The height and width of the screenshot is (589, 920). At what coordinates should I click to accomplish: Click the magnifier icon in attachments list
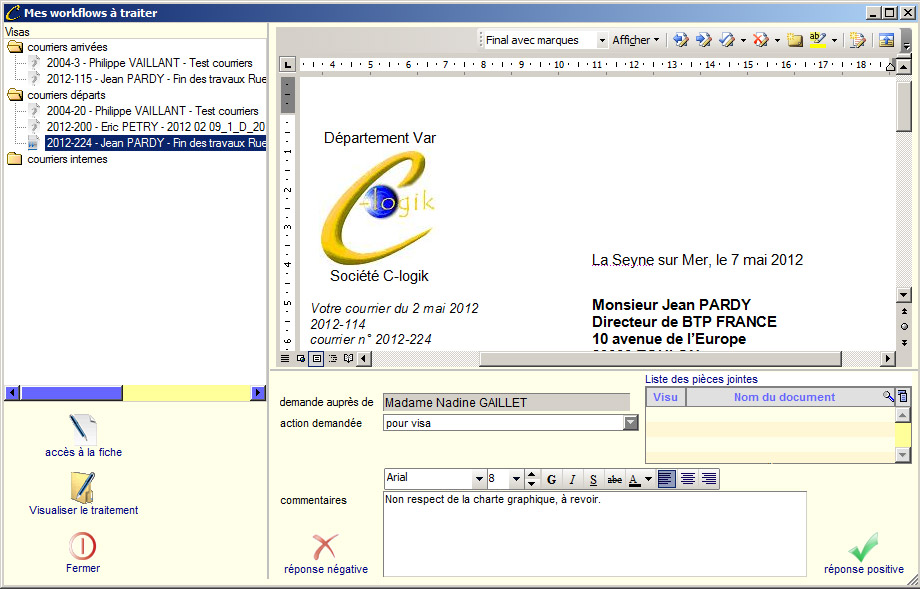(x=888, y=397)
